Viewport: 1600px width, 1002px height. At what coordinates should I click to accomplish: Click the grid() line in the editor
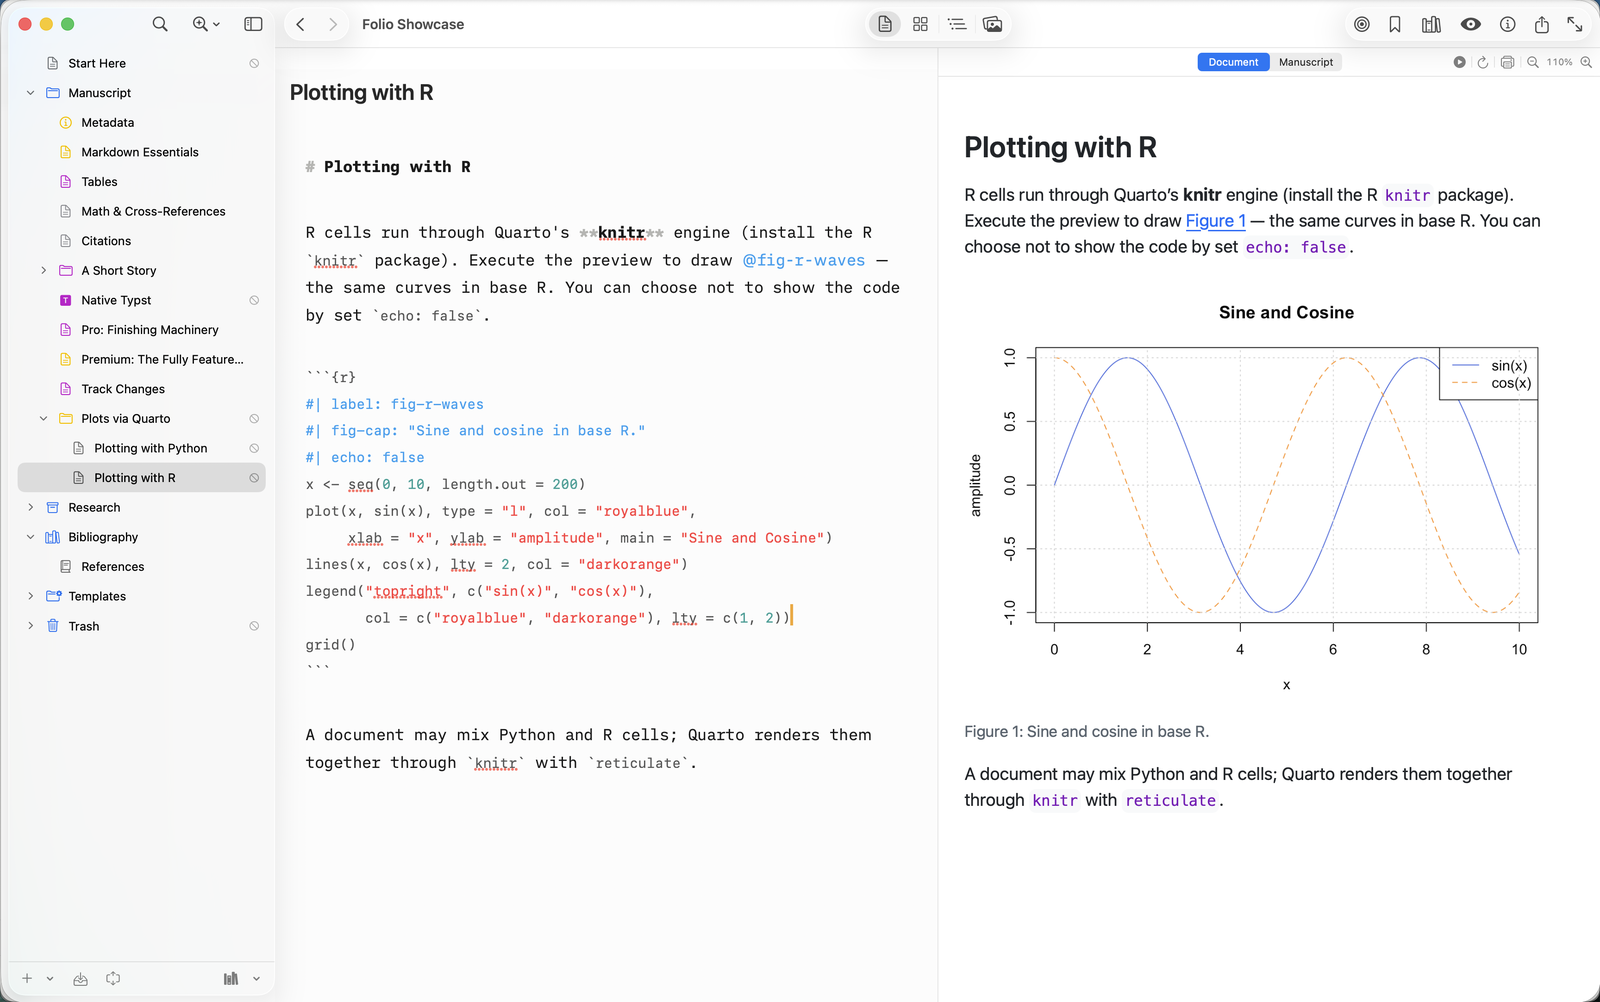tap(331, 645)
